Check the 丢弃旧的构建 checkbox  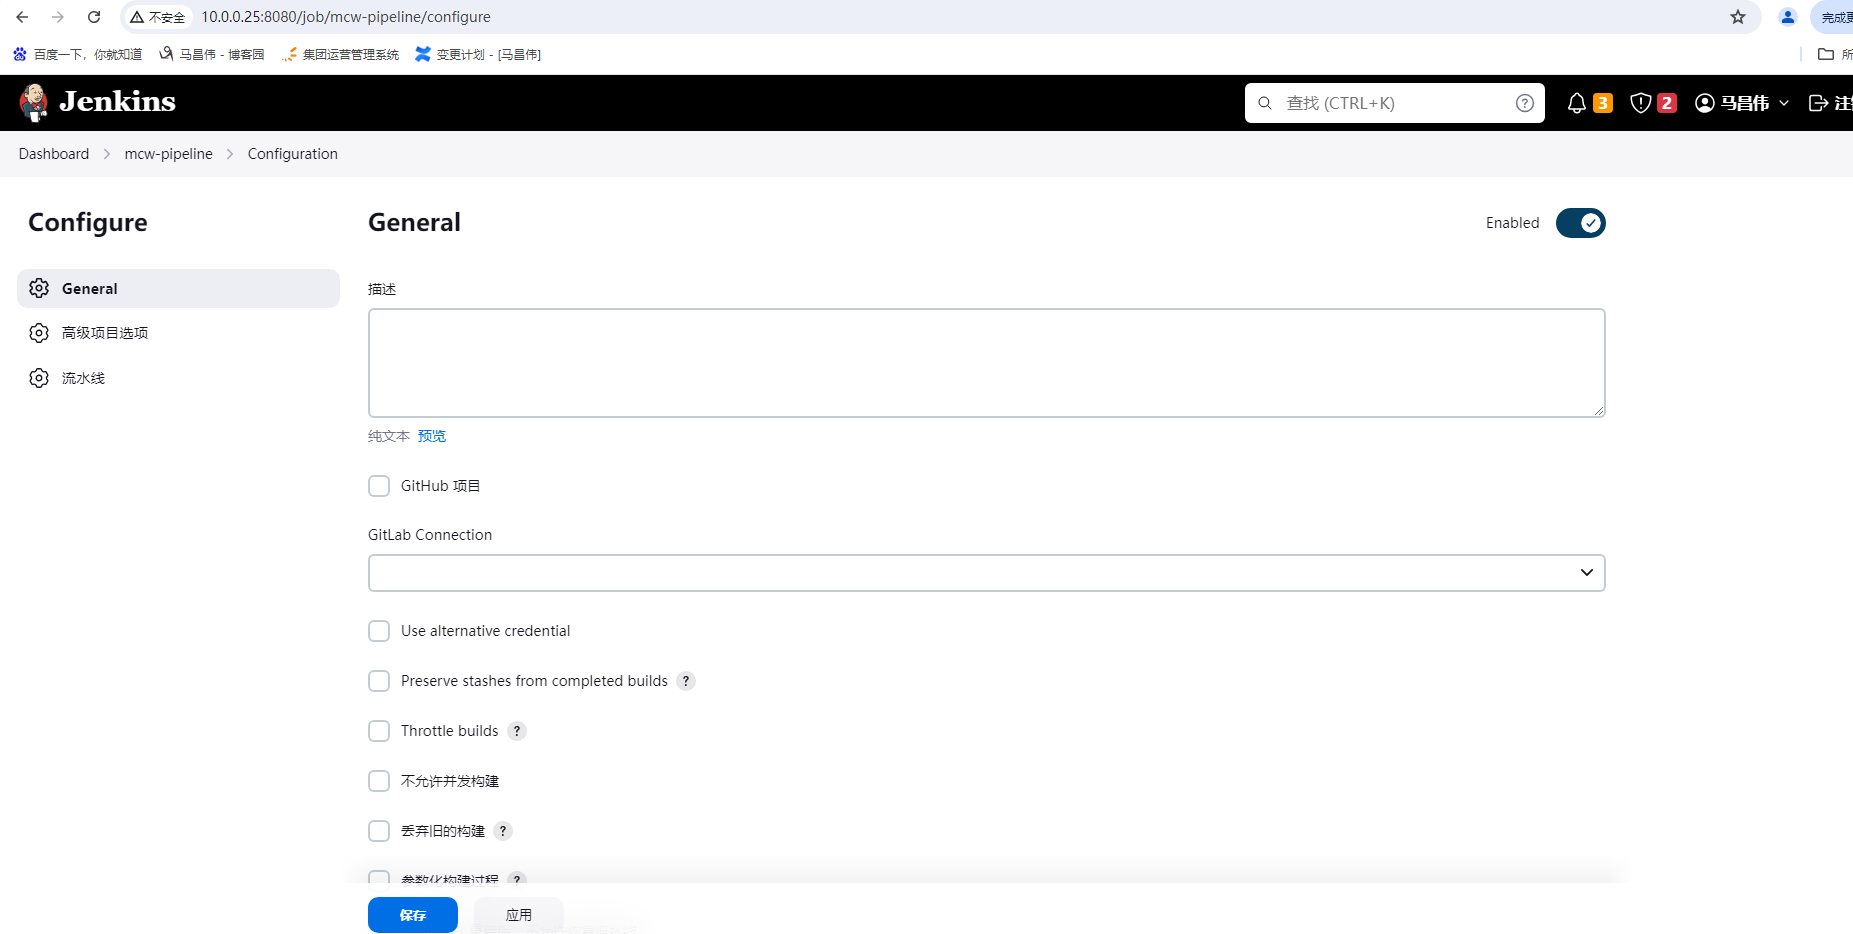tap(379, 831)
